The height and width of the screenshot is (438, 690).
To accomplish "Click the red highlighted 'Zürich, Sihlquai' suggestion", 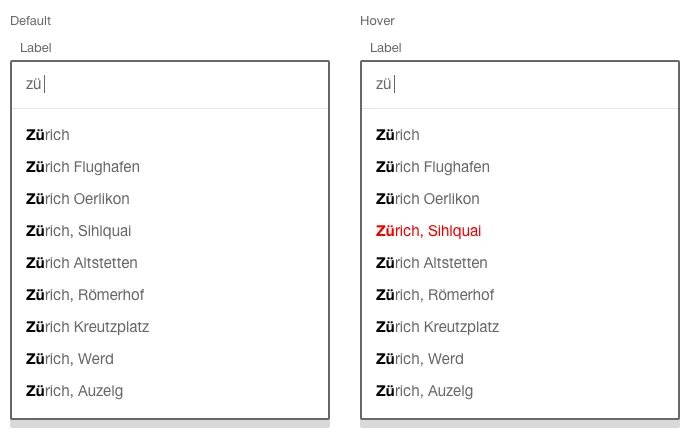I will point(429,231).
